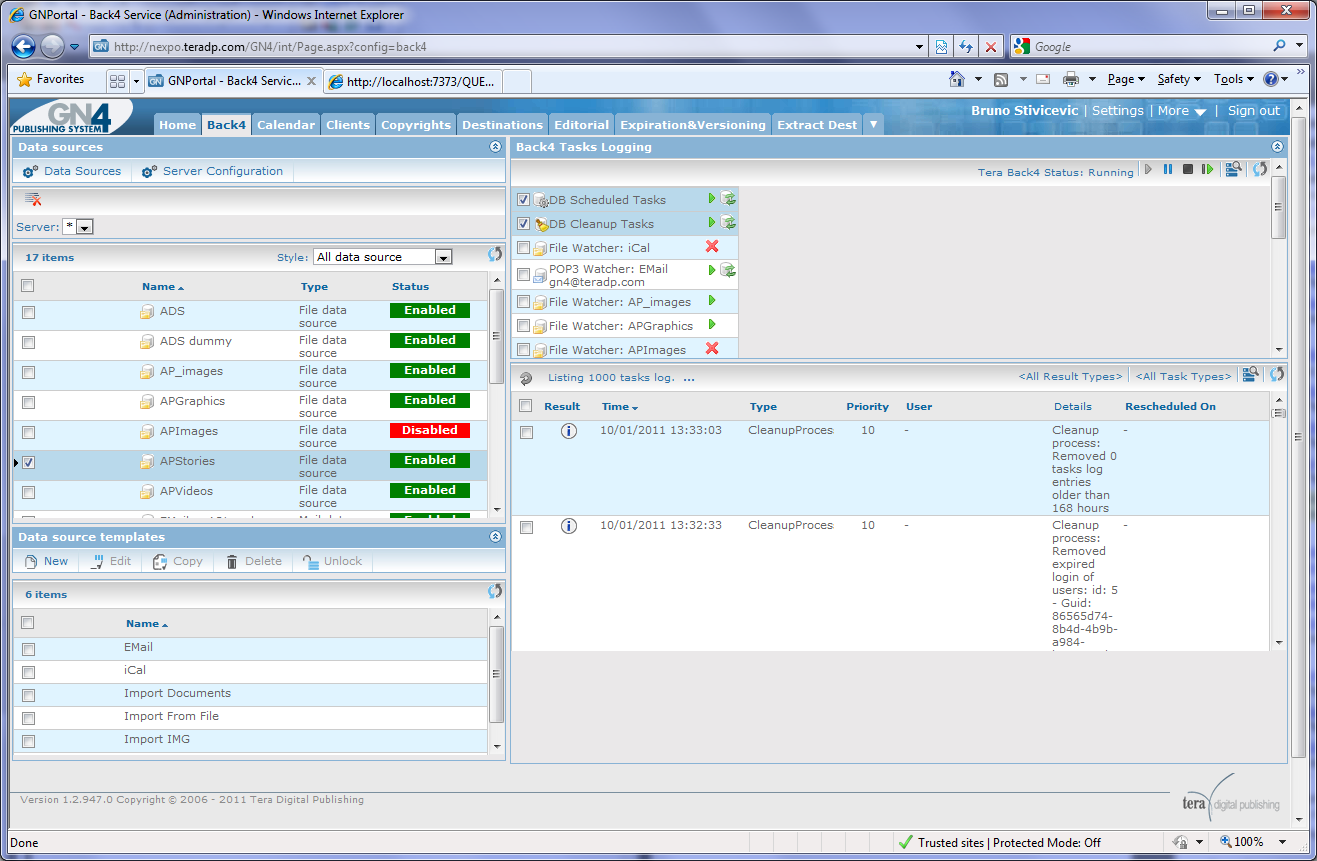Viewport: 1317px width, 861px height.
Task: Click the info icon of first log entry
Action: click(x=569, y=431)
